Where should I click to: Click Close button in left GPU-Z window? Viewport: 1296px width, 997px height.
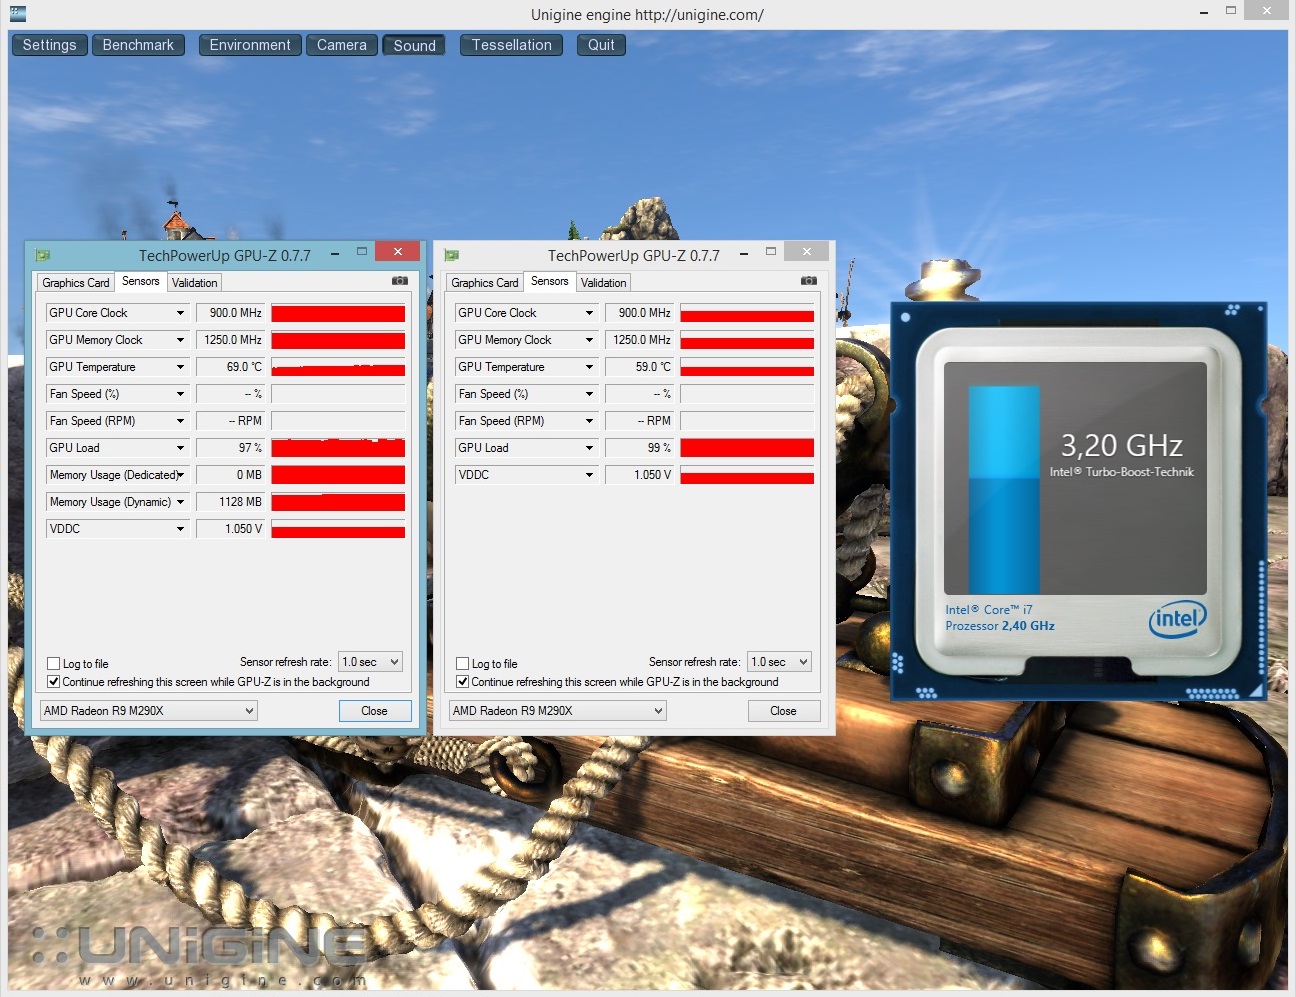375,711
